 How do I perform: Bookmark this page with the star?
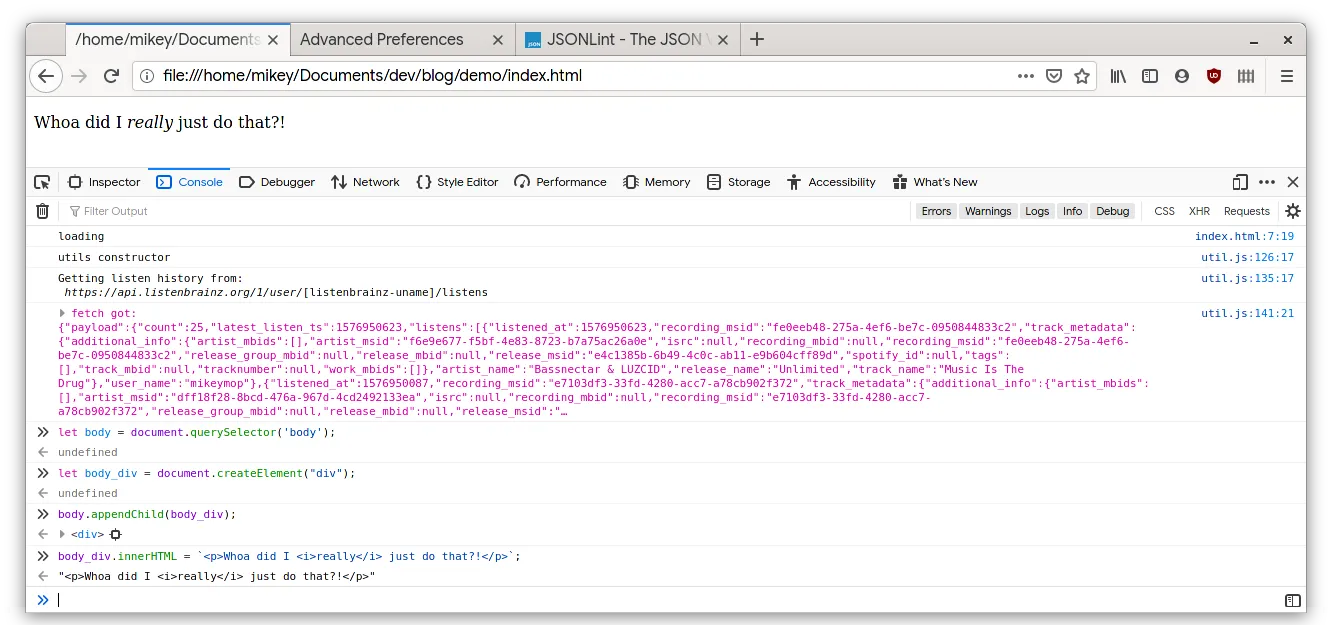[1082, 76]
